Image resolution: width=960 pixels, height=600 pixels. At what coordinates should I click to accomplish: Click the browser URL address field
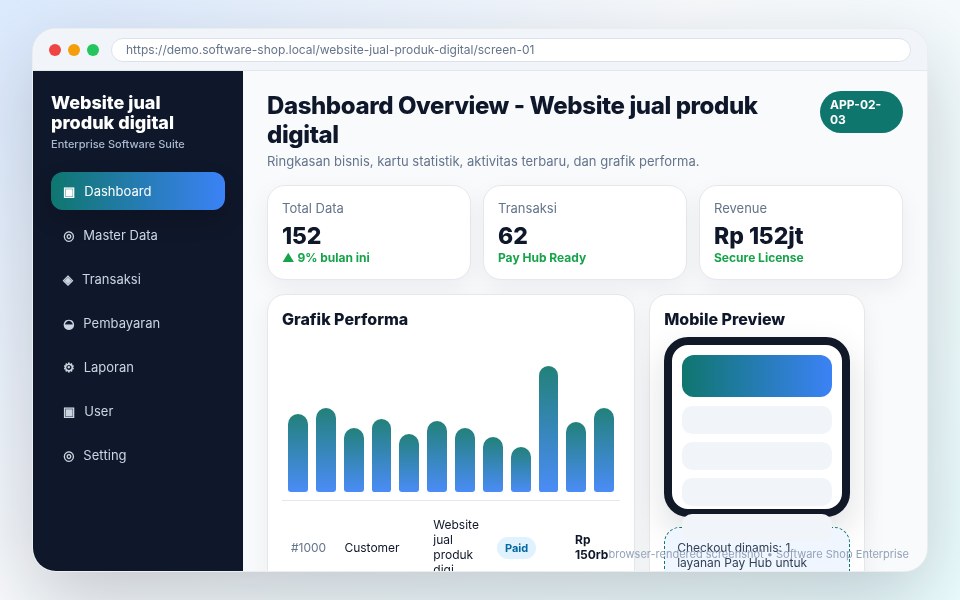(511, 50)
